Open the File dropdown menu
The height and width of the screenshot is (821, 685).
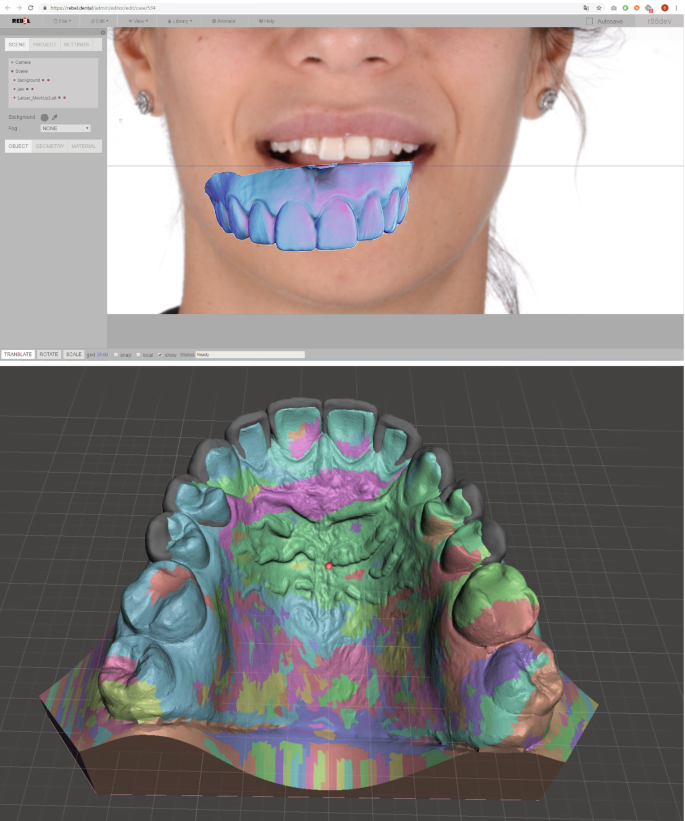click(x=64, y=20)
